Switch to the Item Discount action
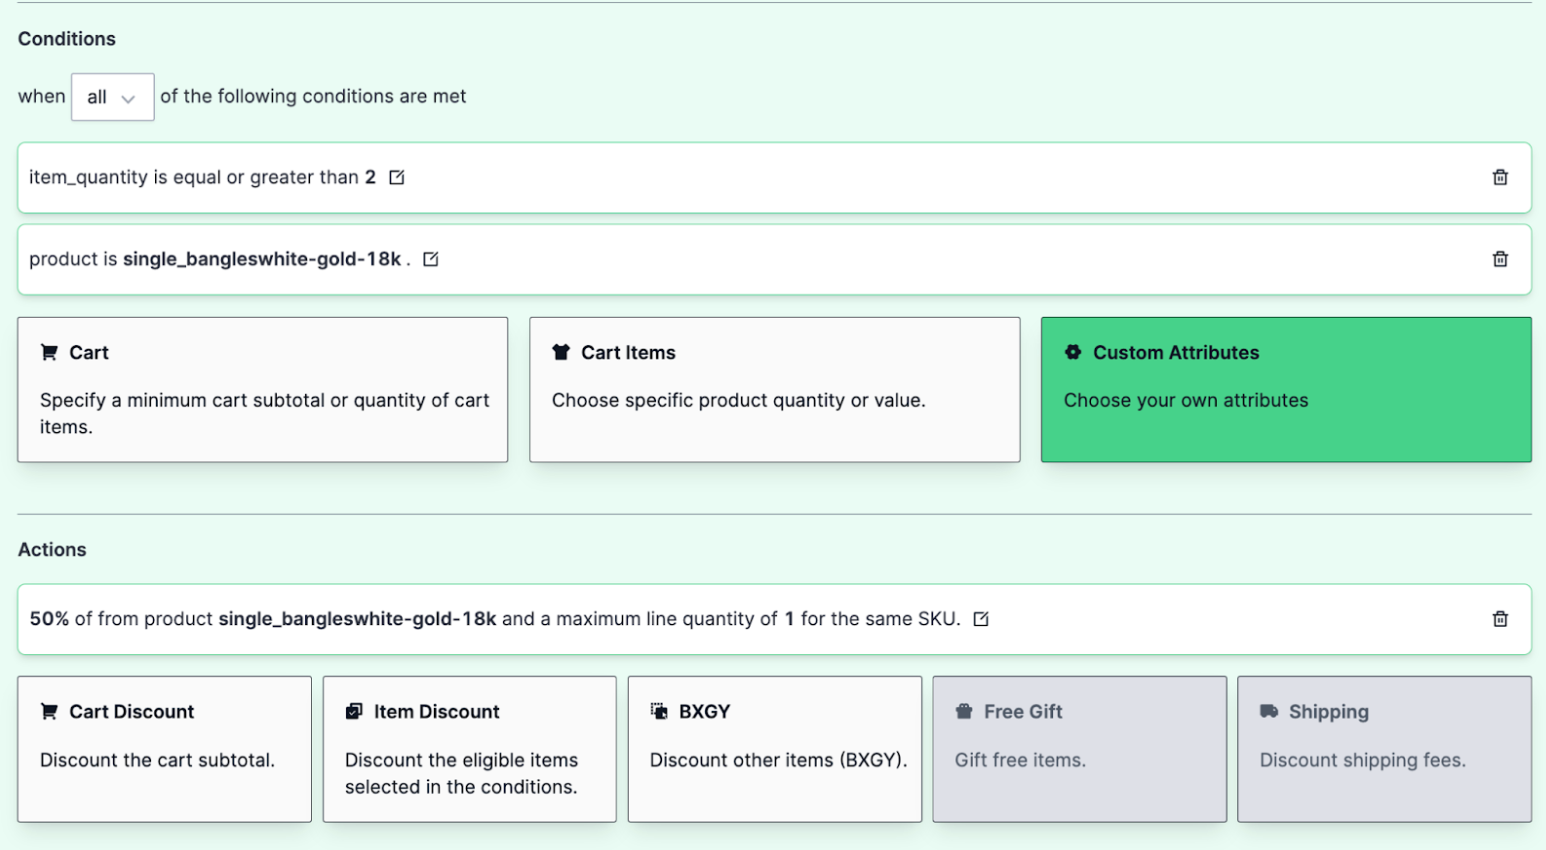Screen dimensions: 1546x850 (x=469, y=748)
